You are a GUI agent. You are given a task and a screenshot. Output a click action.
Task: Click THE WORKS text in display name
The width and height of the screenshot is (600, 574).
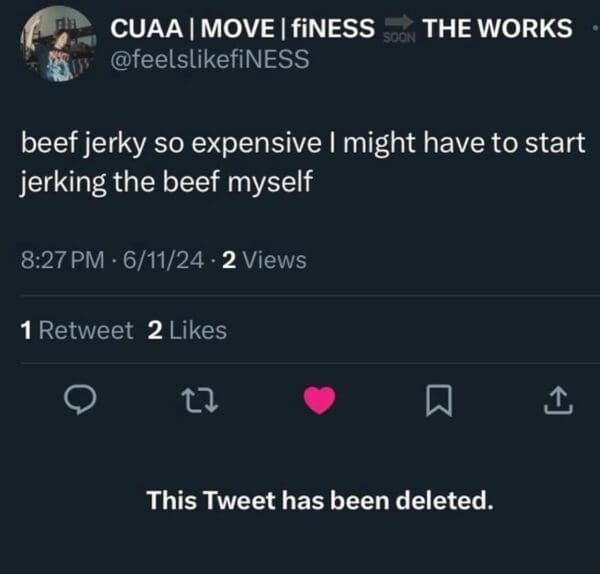(x=498, y=29)
